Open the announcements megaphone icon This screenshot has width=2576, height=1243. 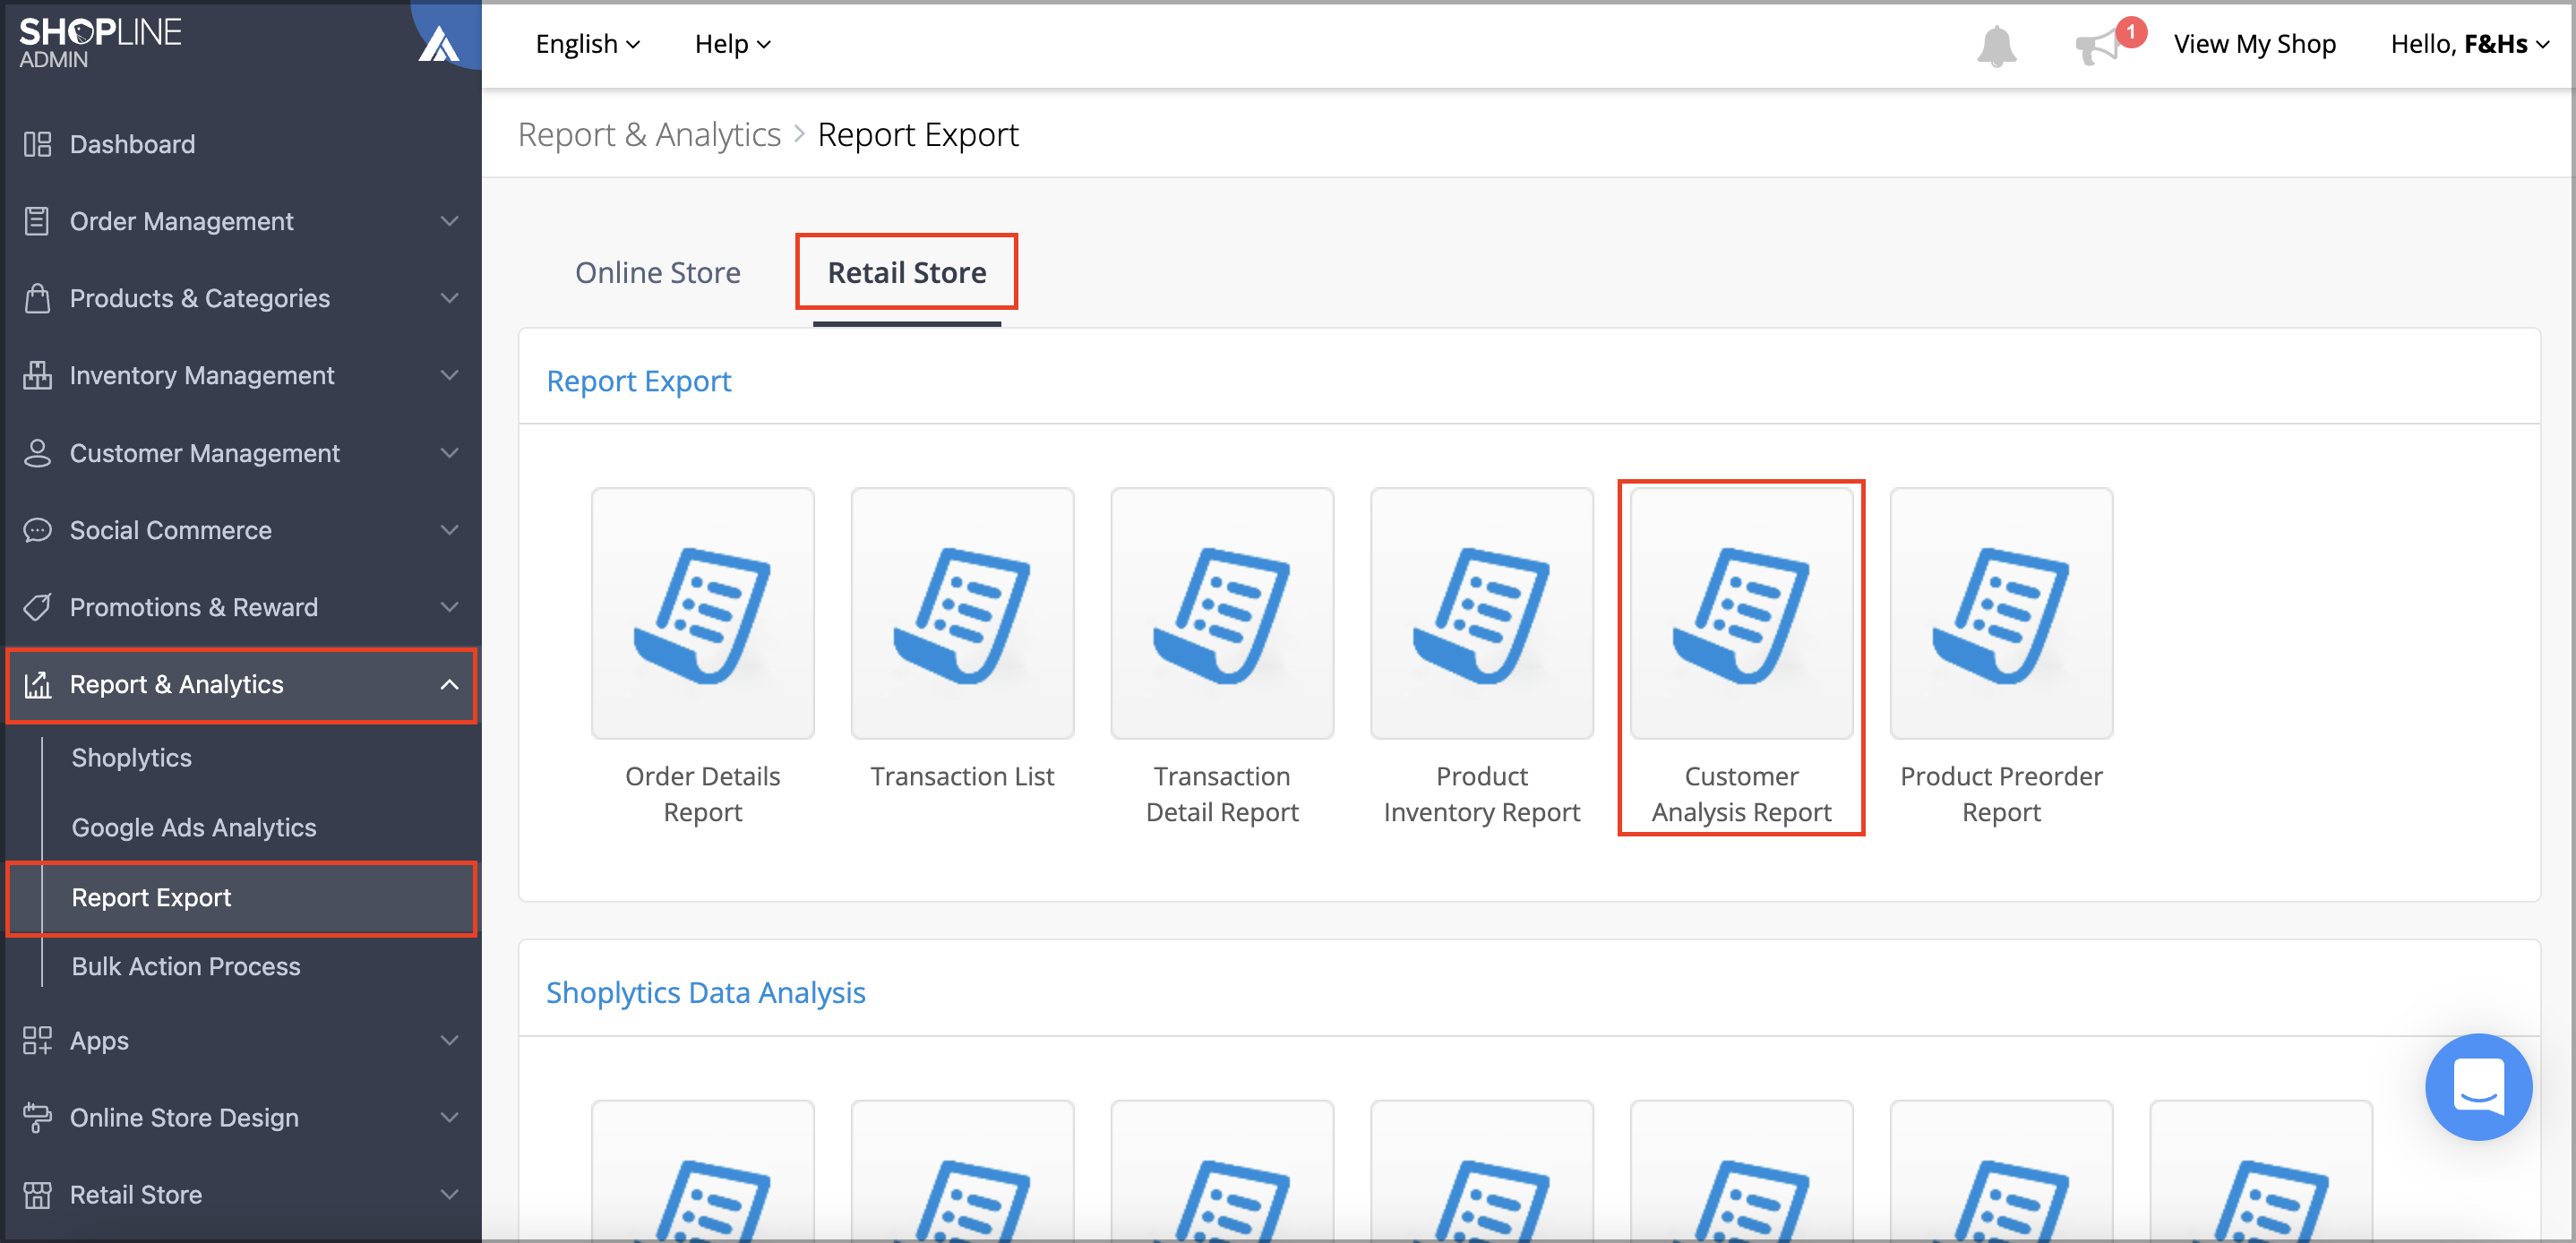coord(2097,46)
